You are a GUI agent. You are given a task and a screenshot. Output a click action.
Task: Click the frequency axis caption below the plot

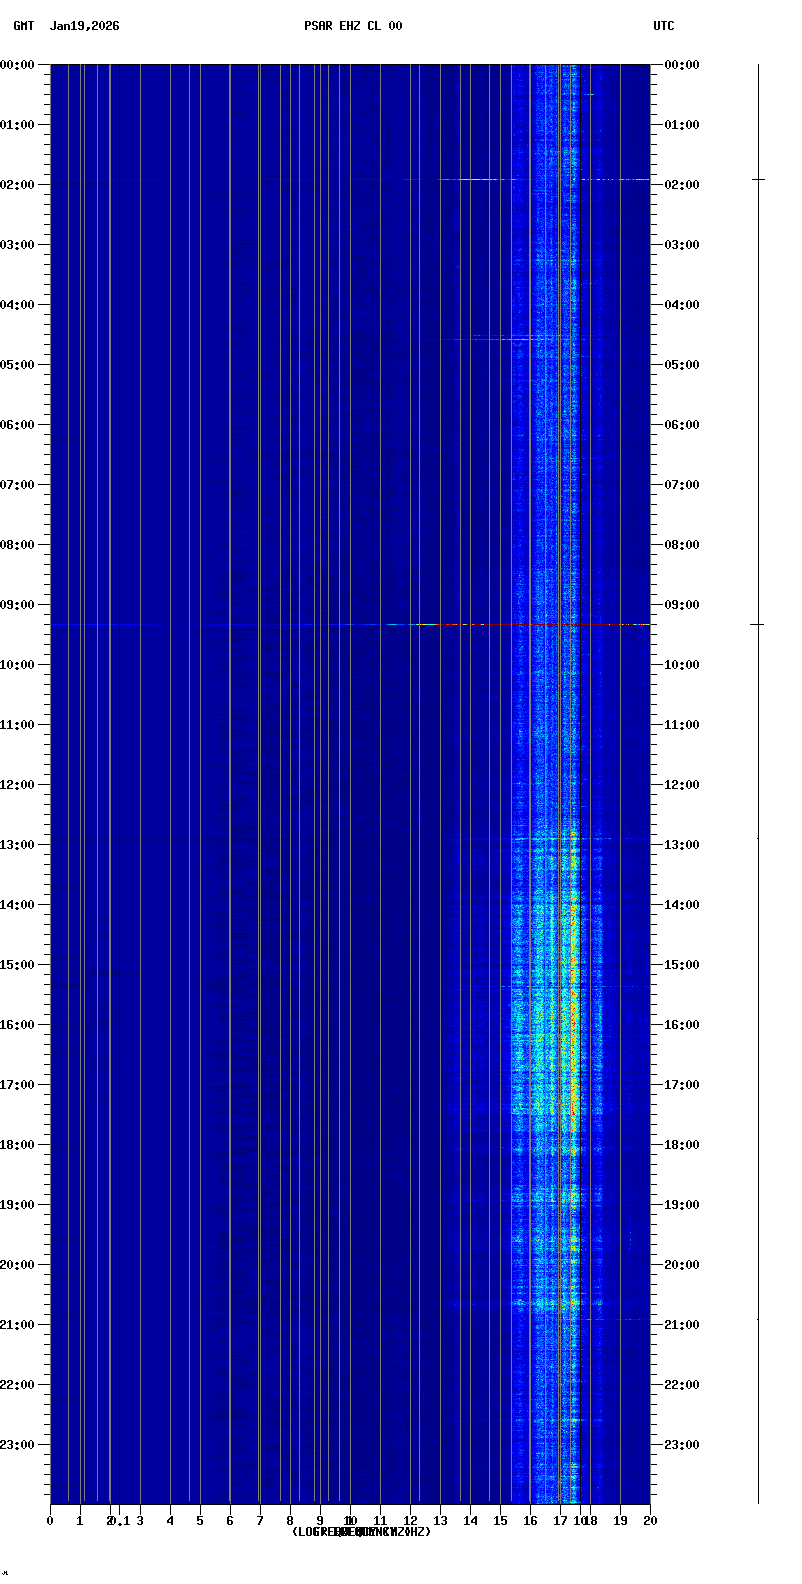[x=361, y=1532]
